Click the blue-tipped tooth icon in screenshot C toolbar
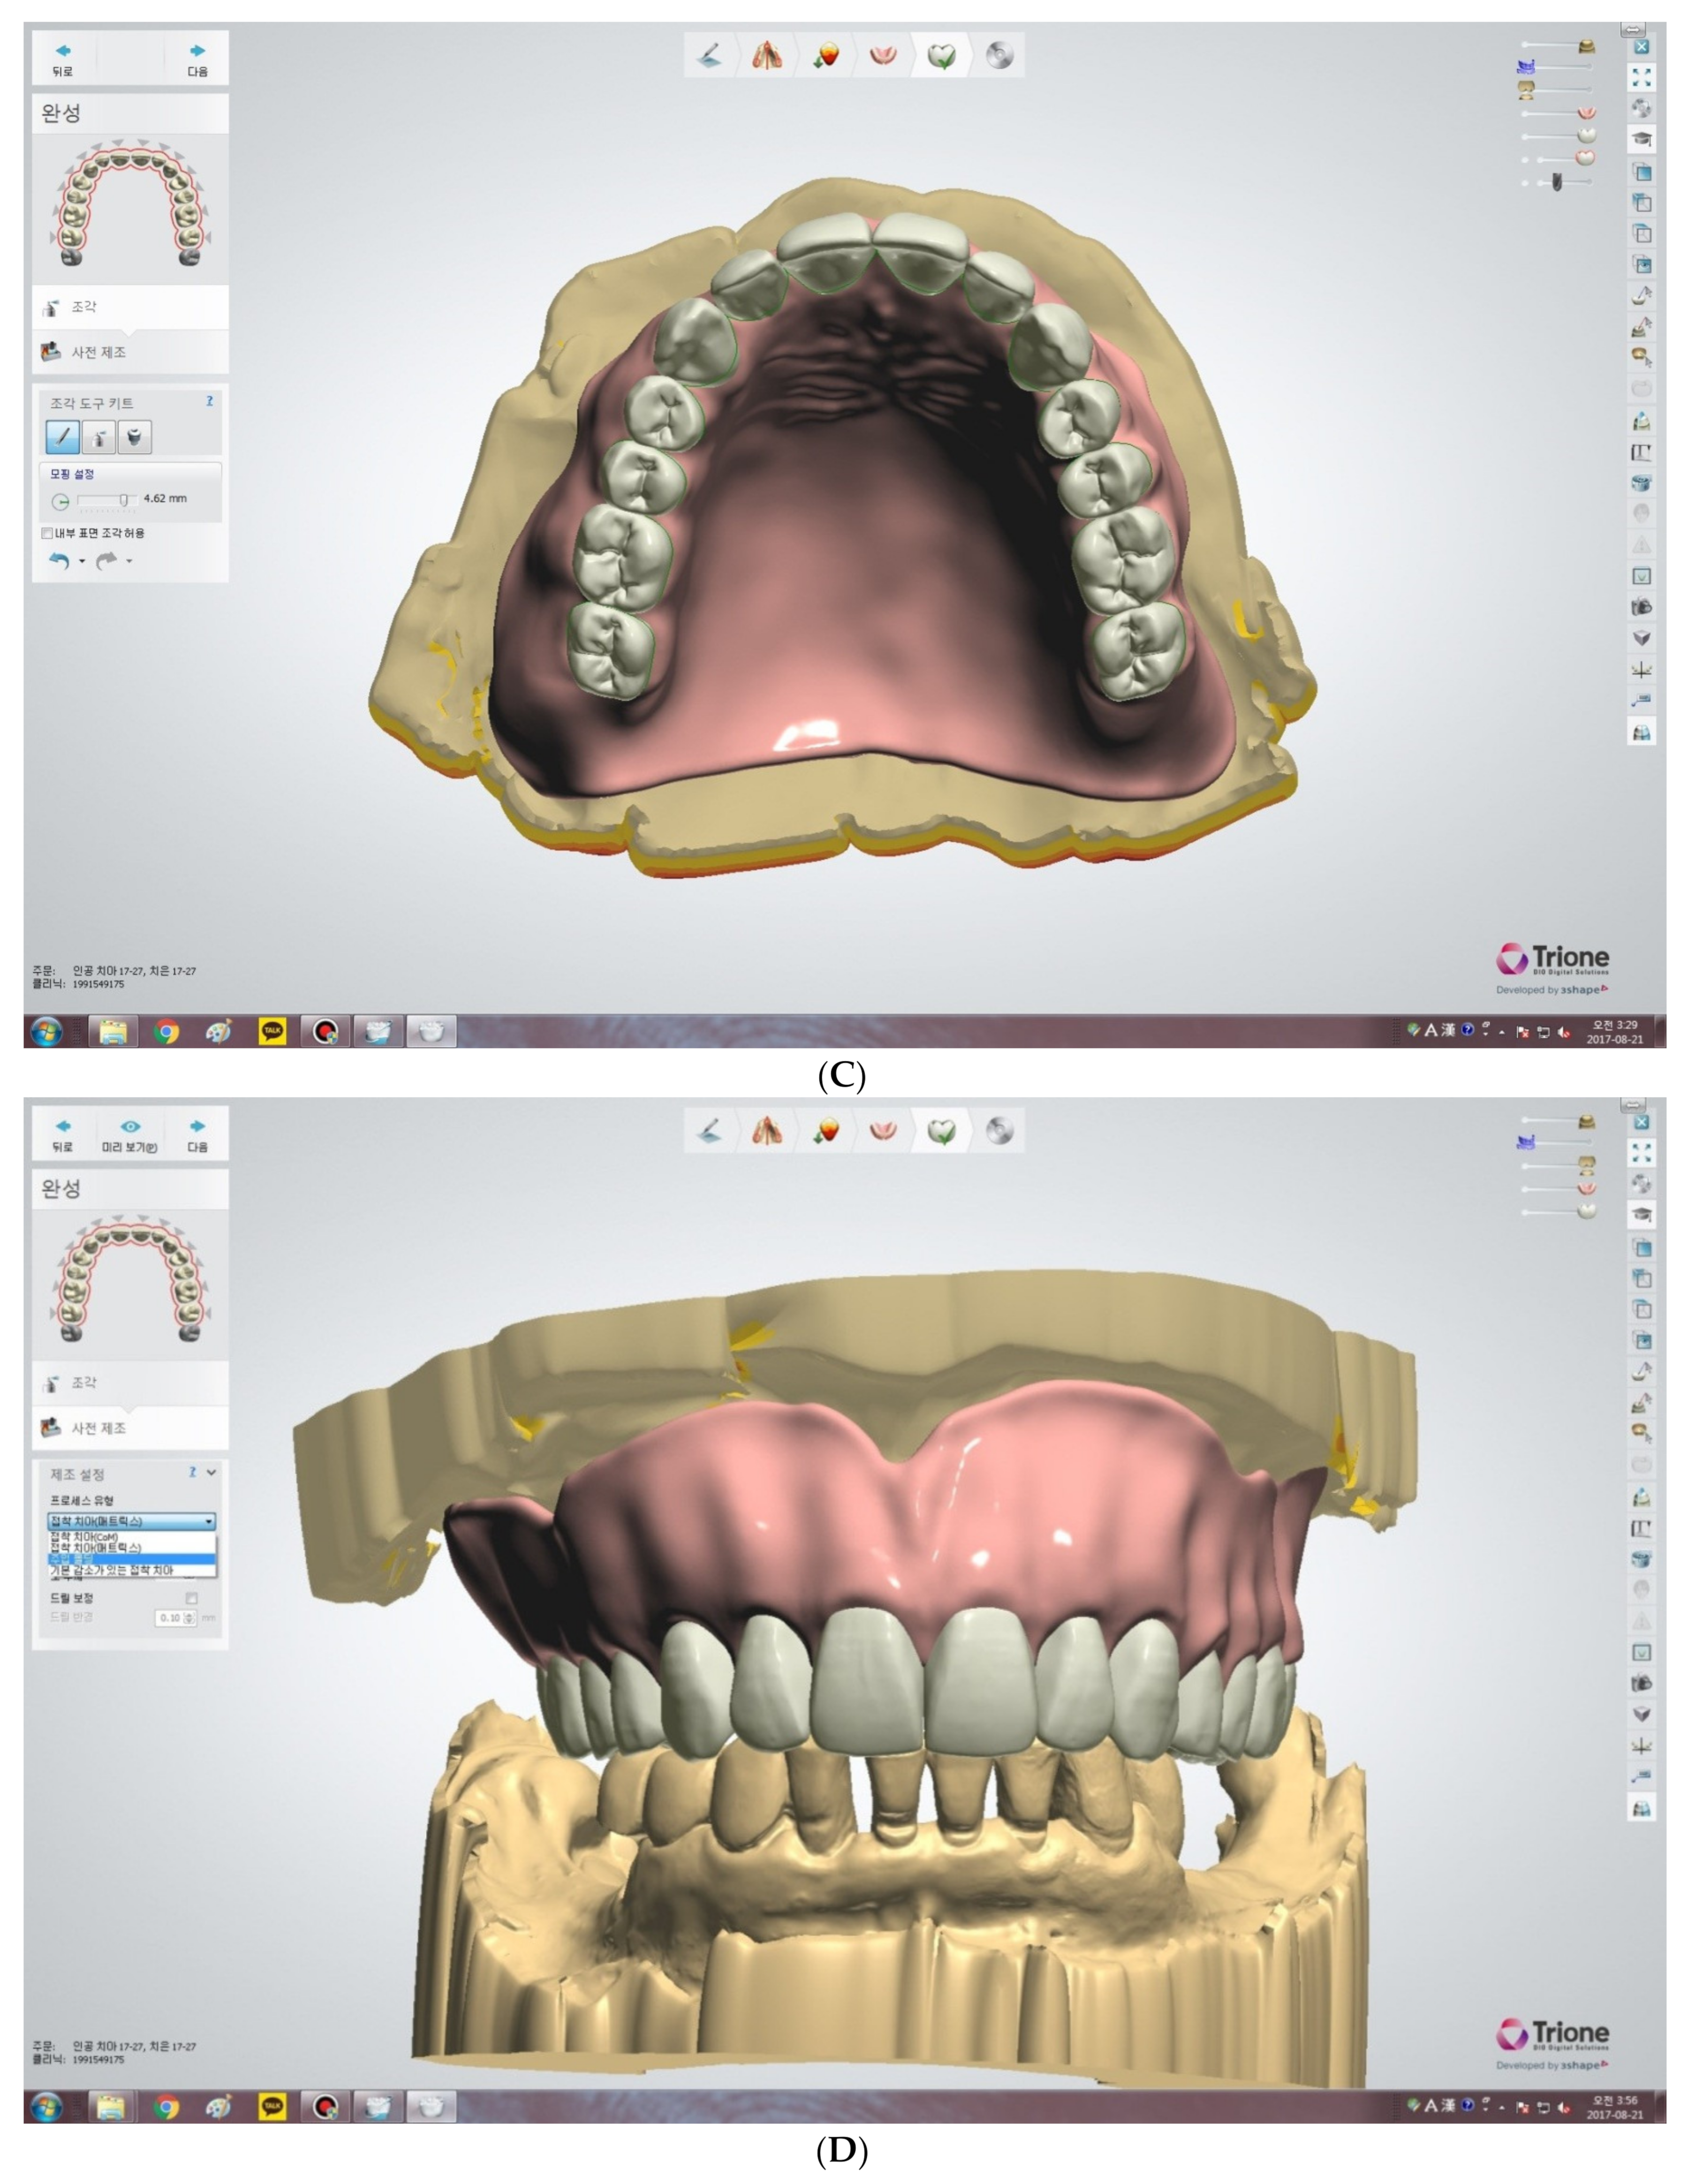This screenshot has height=2184, width=1695. click(x=1641, y=421)
